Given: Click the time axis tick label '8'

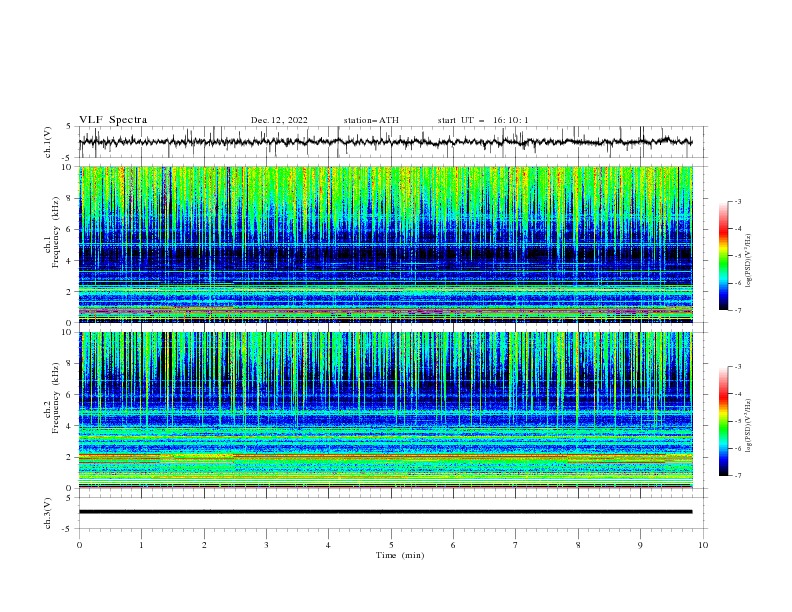Looking at the screenshot, I should tap(578, 545).
